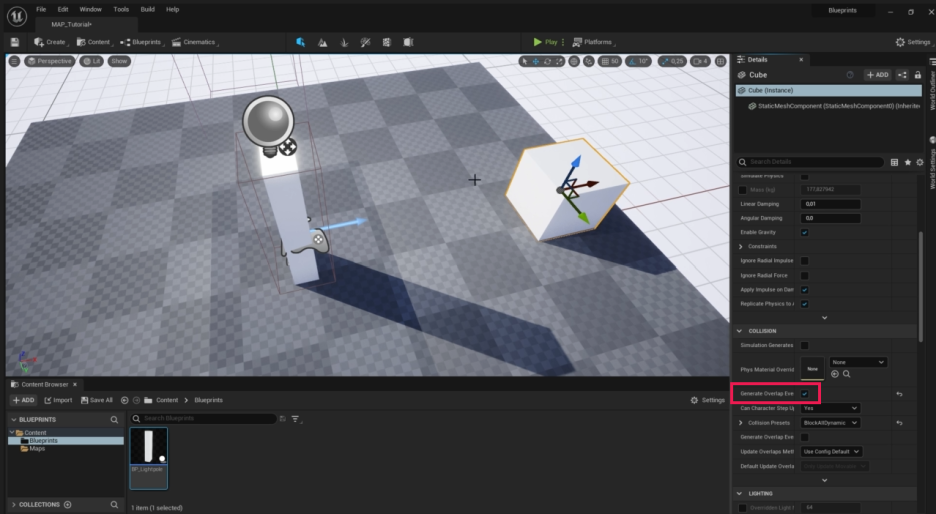Activate the viewport select (arrow) tool

tap(524, 61)
